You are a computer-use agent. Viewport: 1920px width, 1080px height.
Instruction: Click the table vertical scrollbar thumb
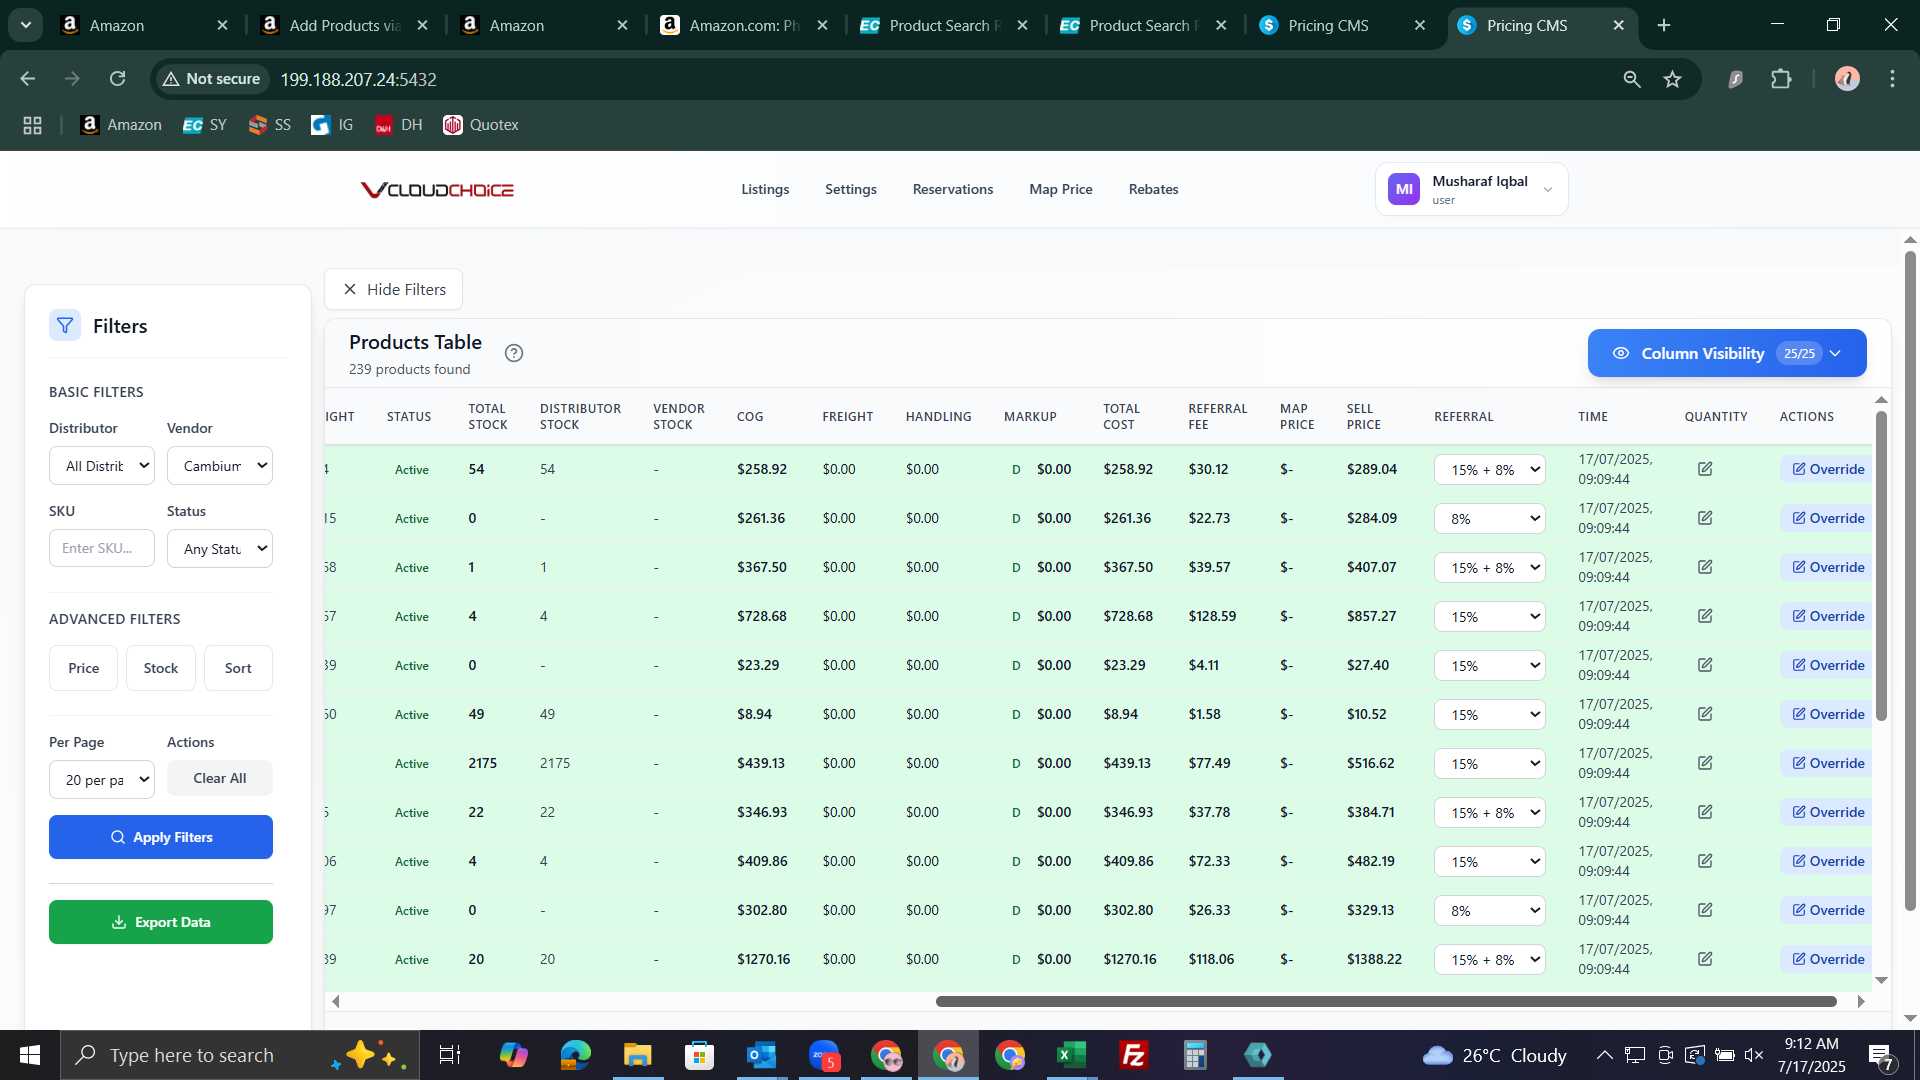[1881, 565]
